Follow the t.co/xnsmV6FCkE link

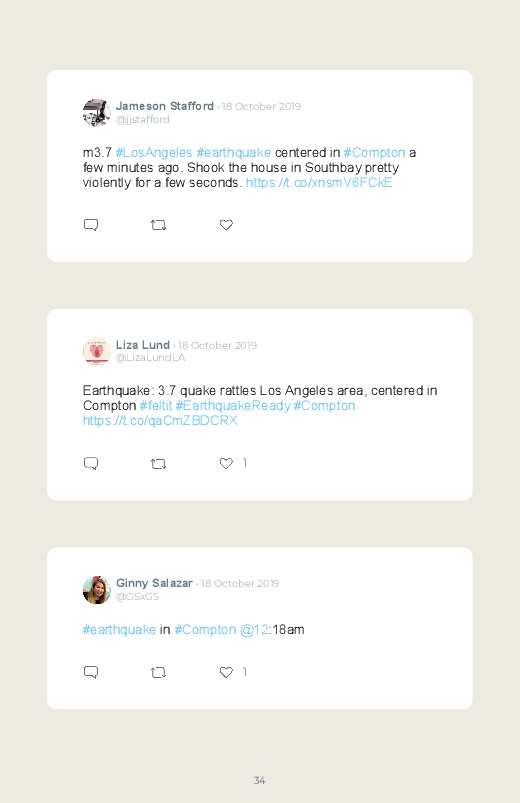tap(319, 183)
